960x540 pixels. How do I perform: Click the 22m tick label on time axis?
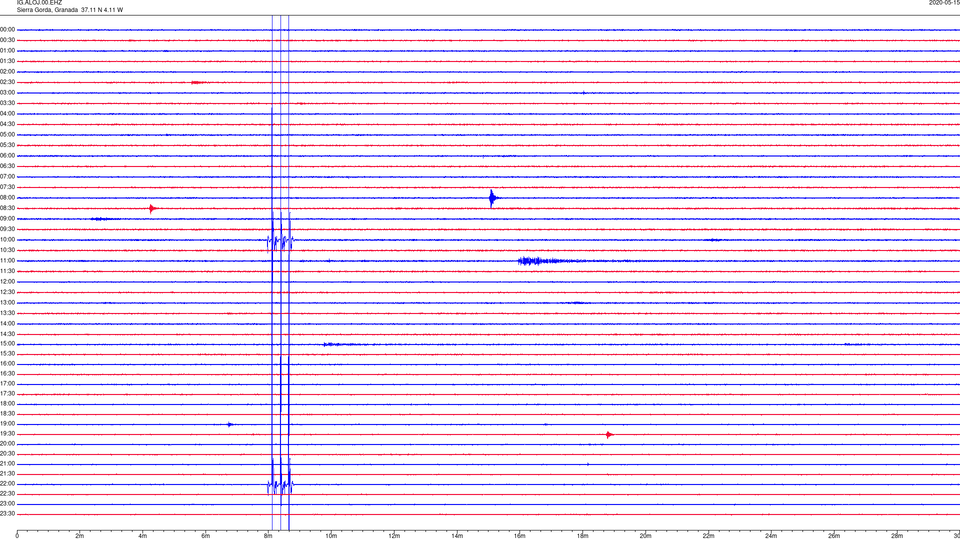(x=708, y=536)
